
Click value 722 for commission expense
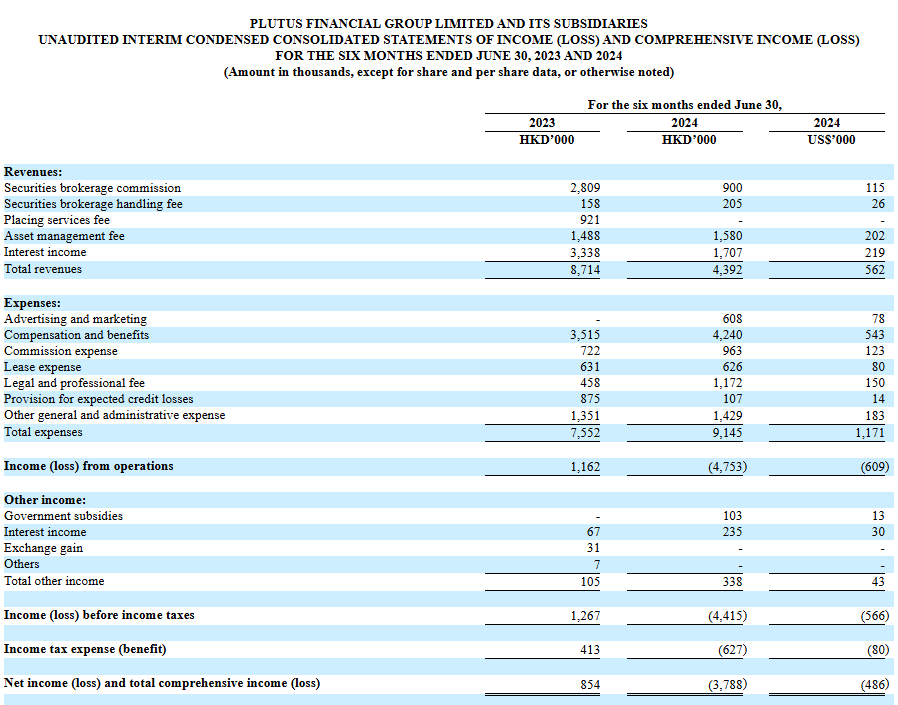(590, 351)
